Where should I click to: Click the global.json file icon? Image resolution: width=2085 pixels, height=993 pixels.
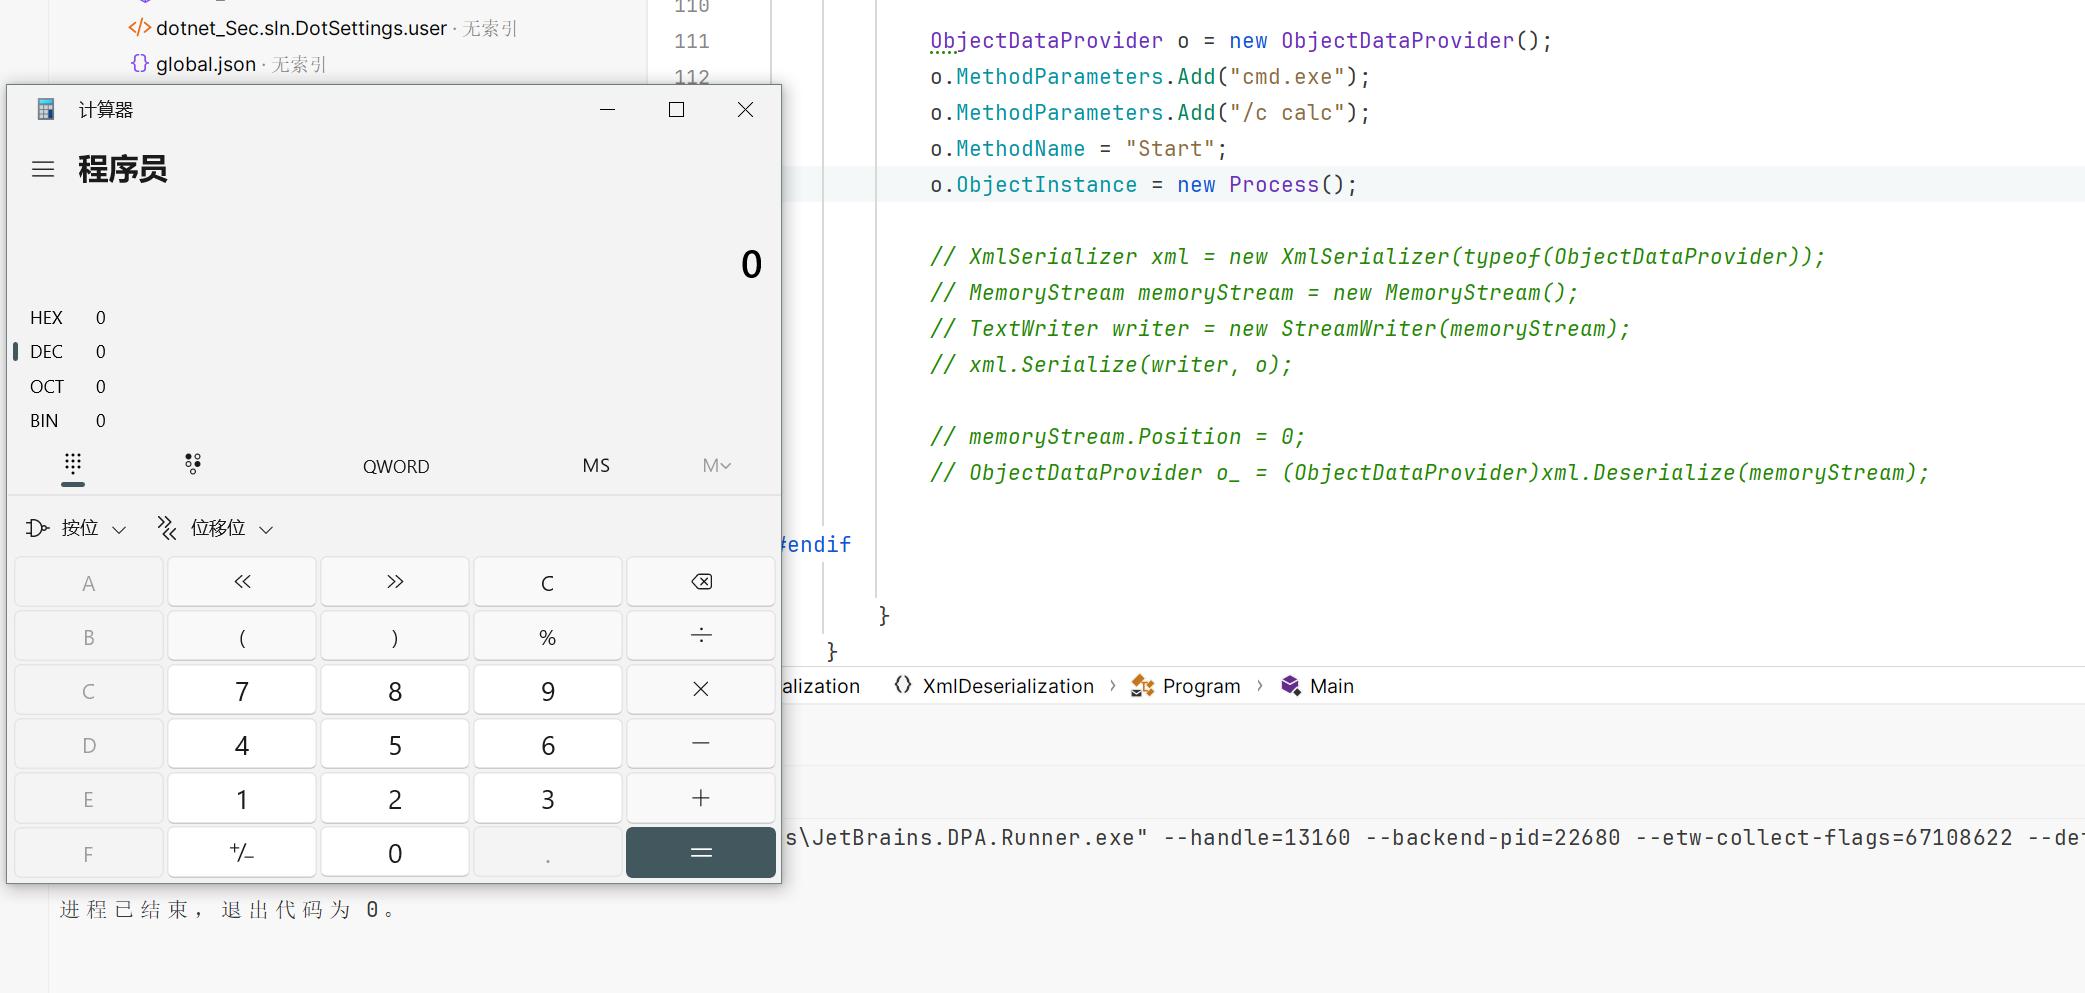140,64
